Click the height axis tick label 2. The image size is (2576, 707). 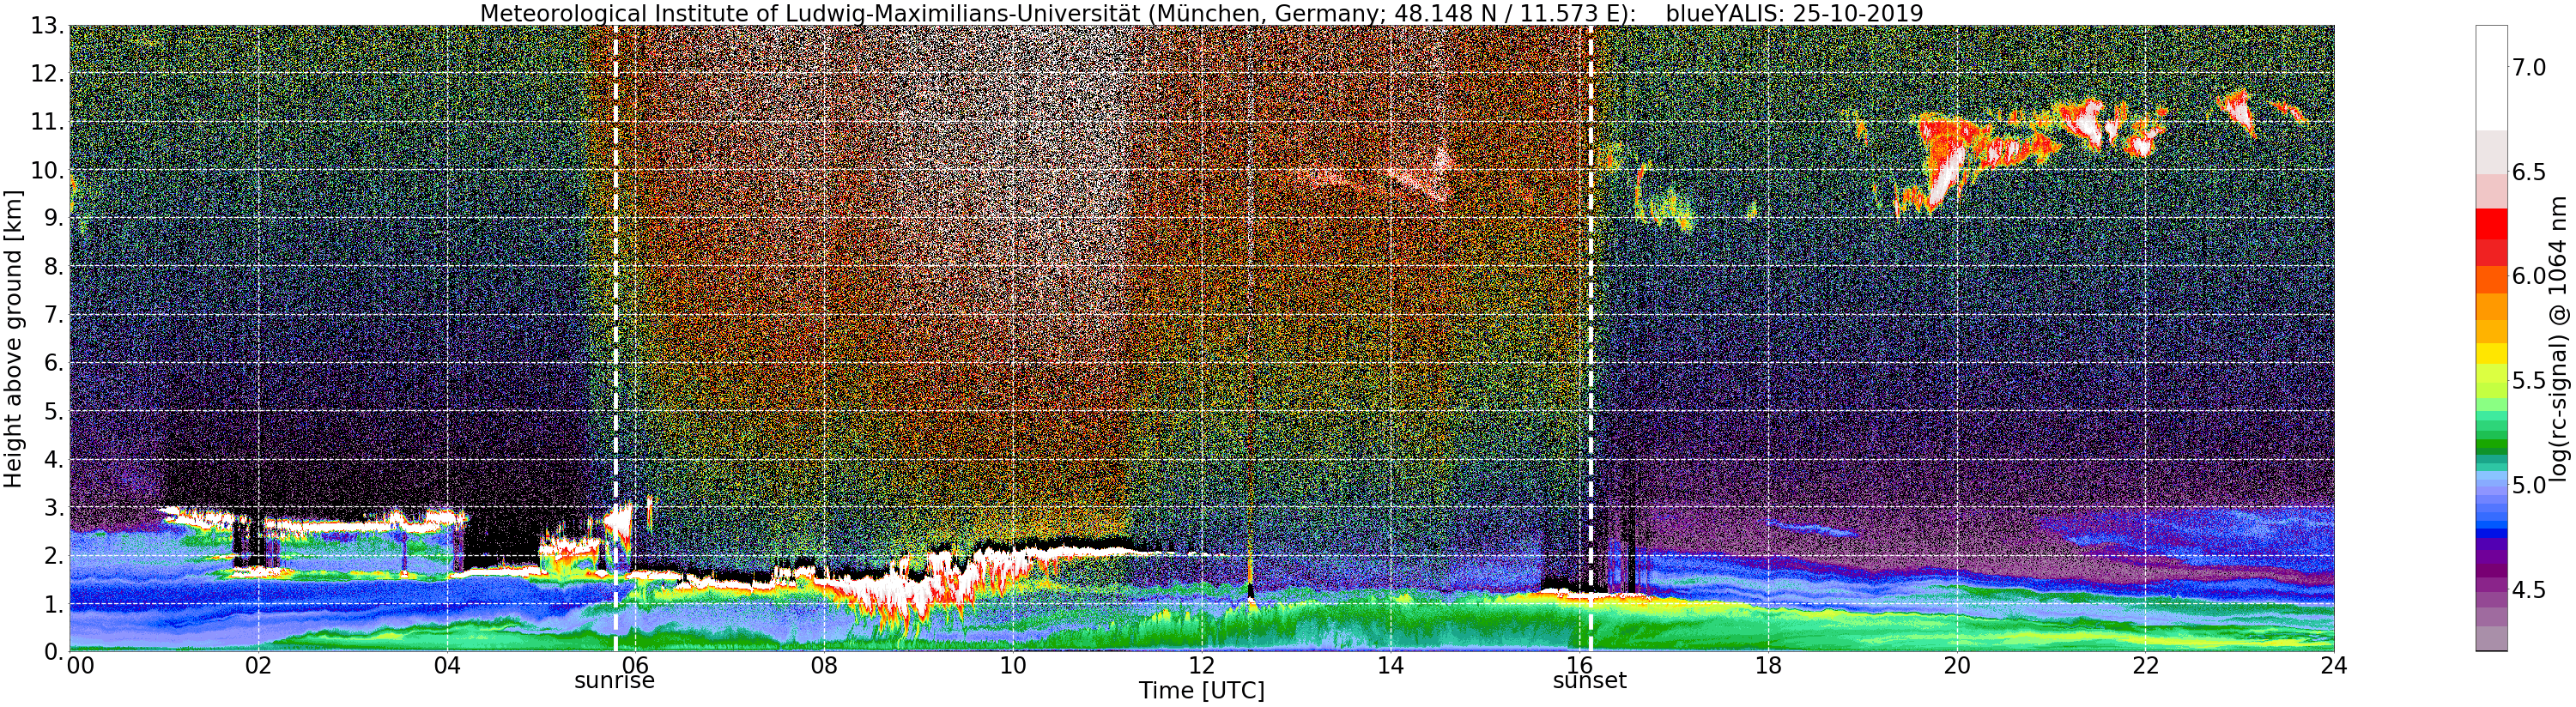coord(53,555)
